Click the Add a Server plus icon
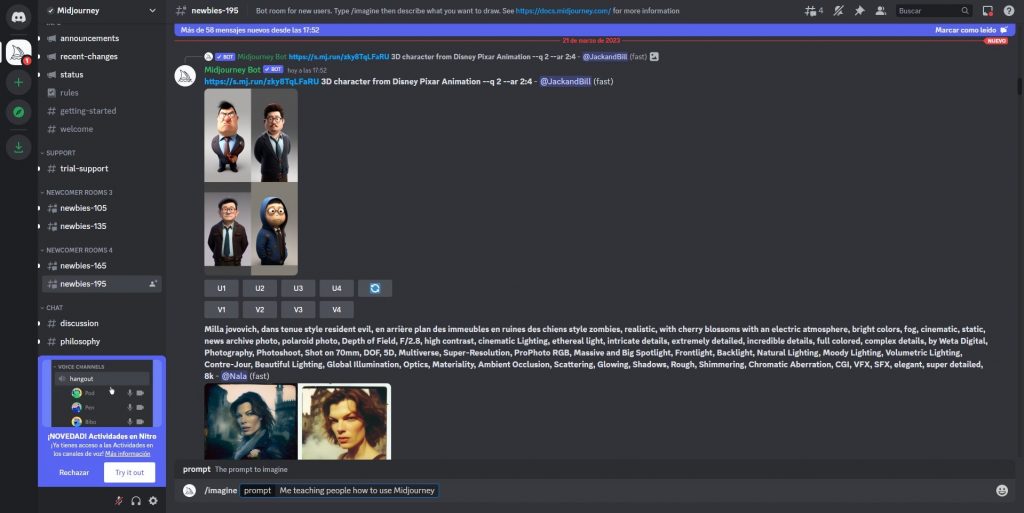 click(18, 82)
